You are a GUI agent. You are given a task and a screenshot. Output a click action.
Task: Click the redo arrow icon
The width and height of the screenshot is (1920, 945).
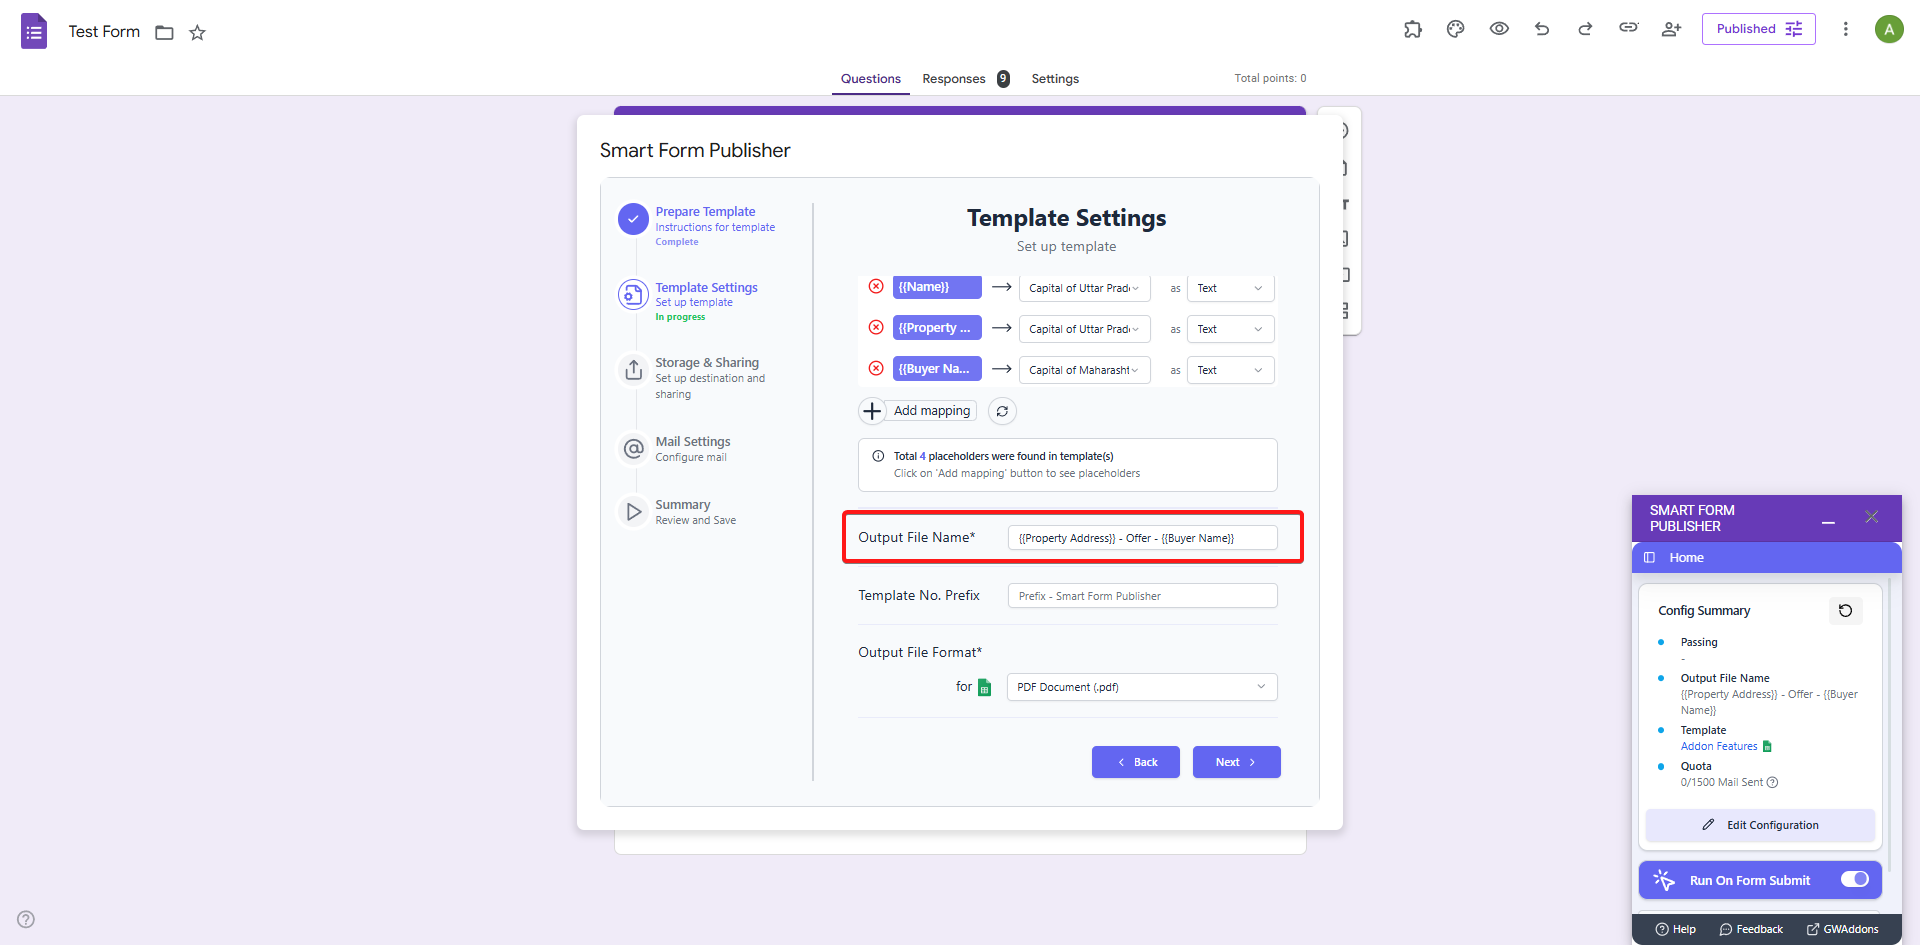click(x=1585, y=29)
